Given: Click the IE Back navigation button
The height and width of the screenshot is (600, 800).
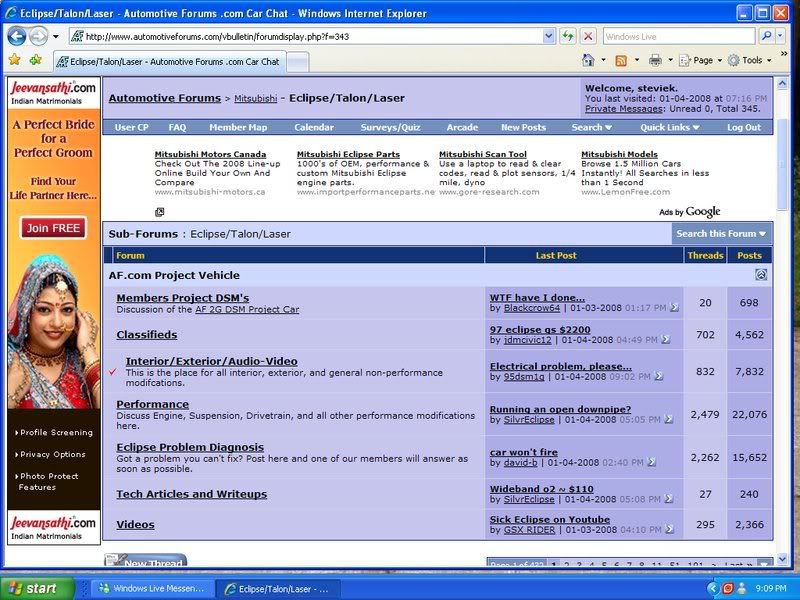Looking at the screenshot, I should click(x=17, y=36).
